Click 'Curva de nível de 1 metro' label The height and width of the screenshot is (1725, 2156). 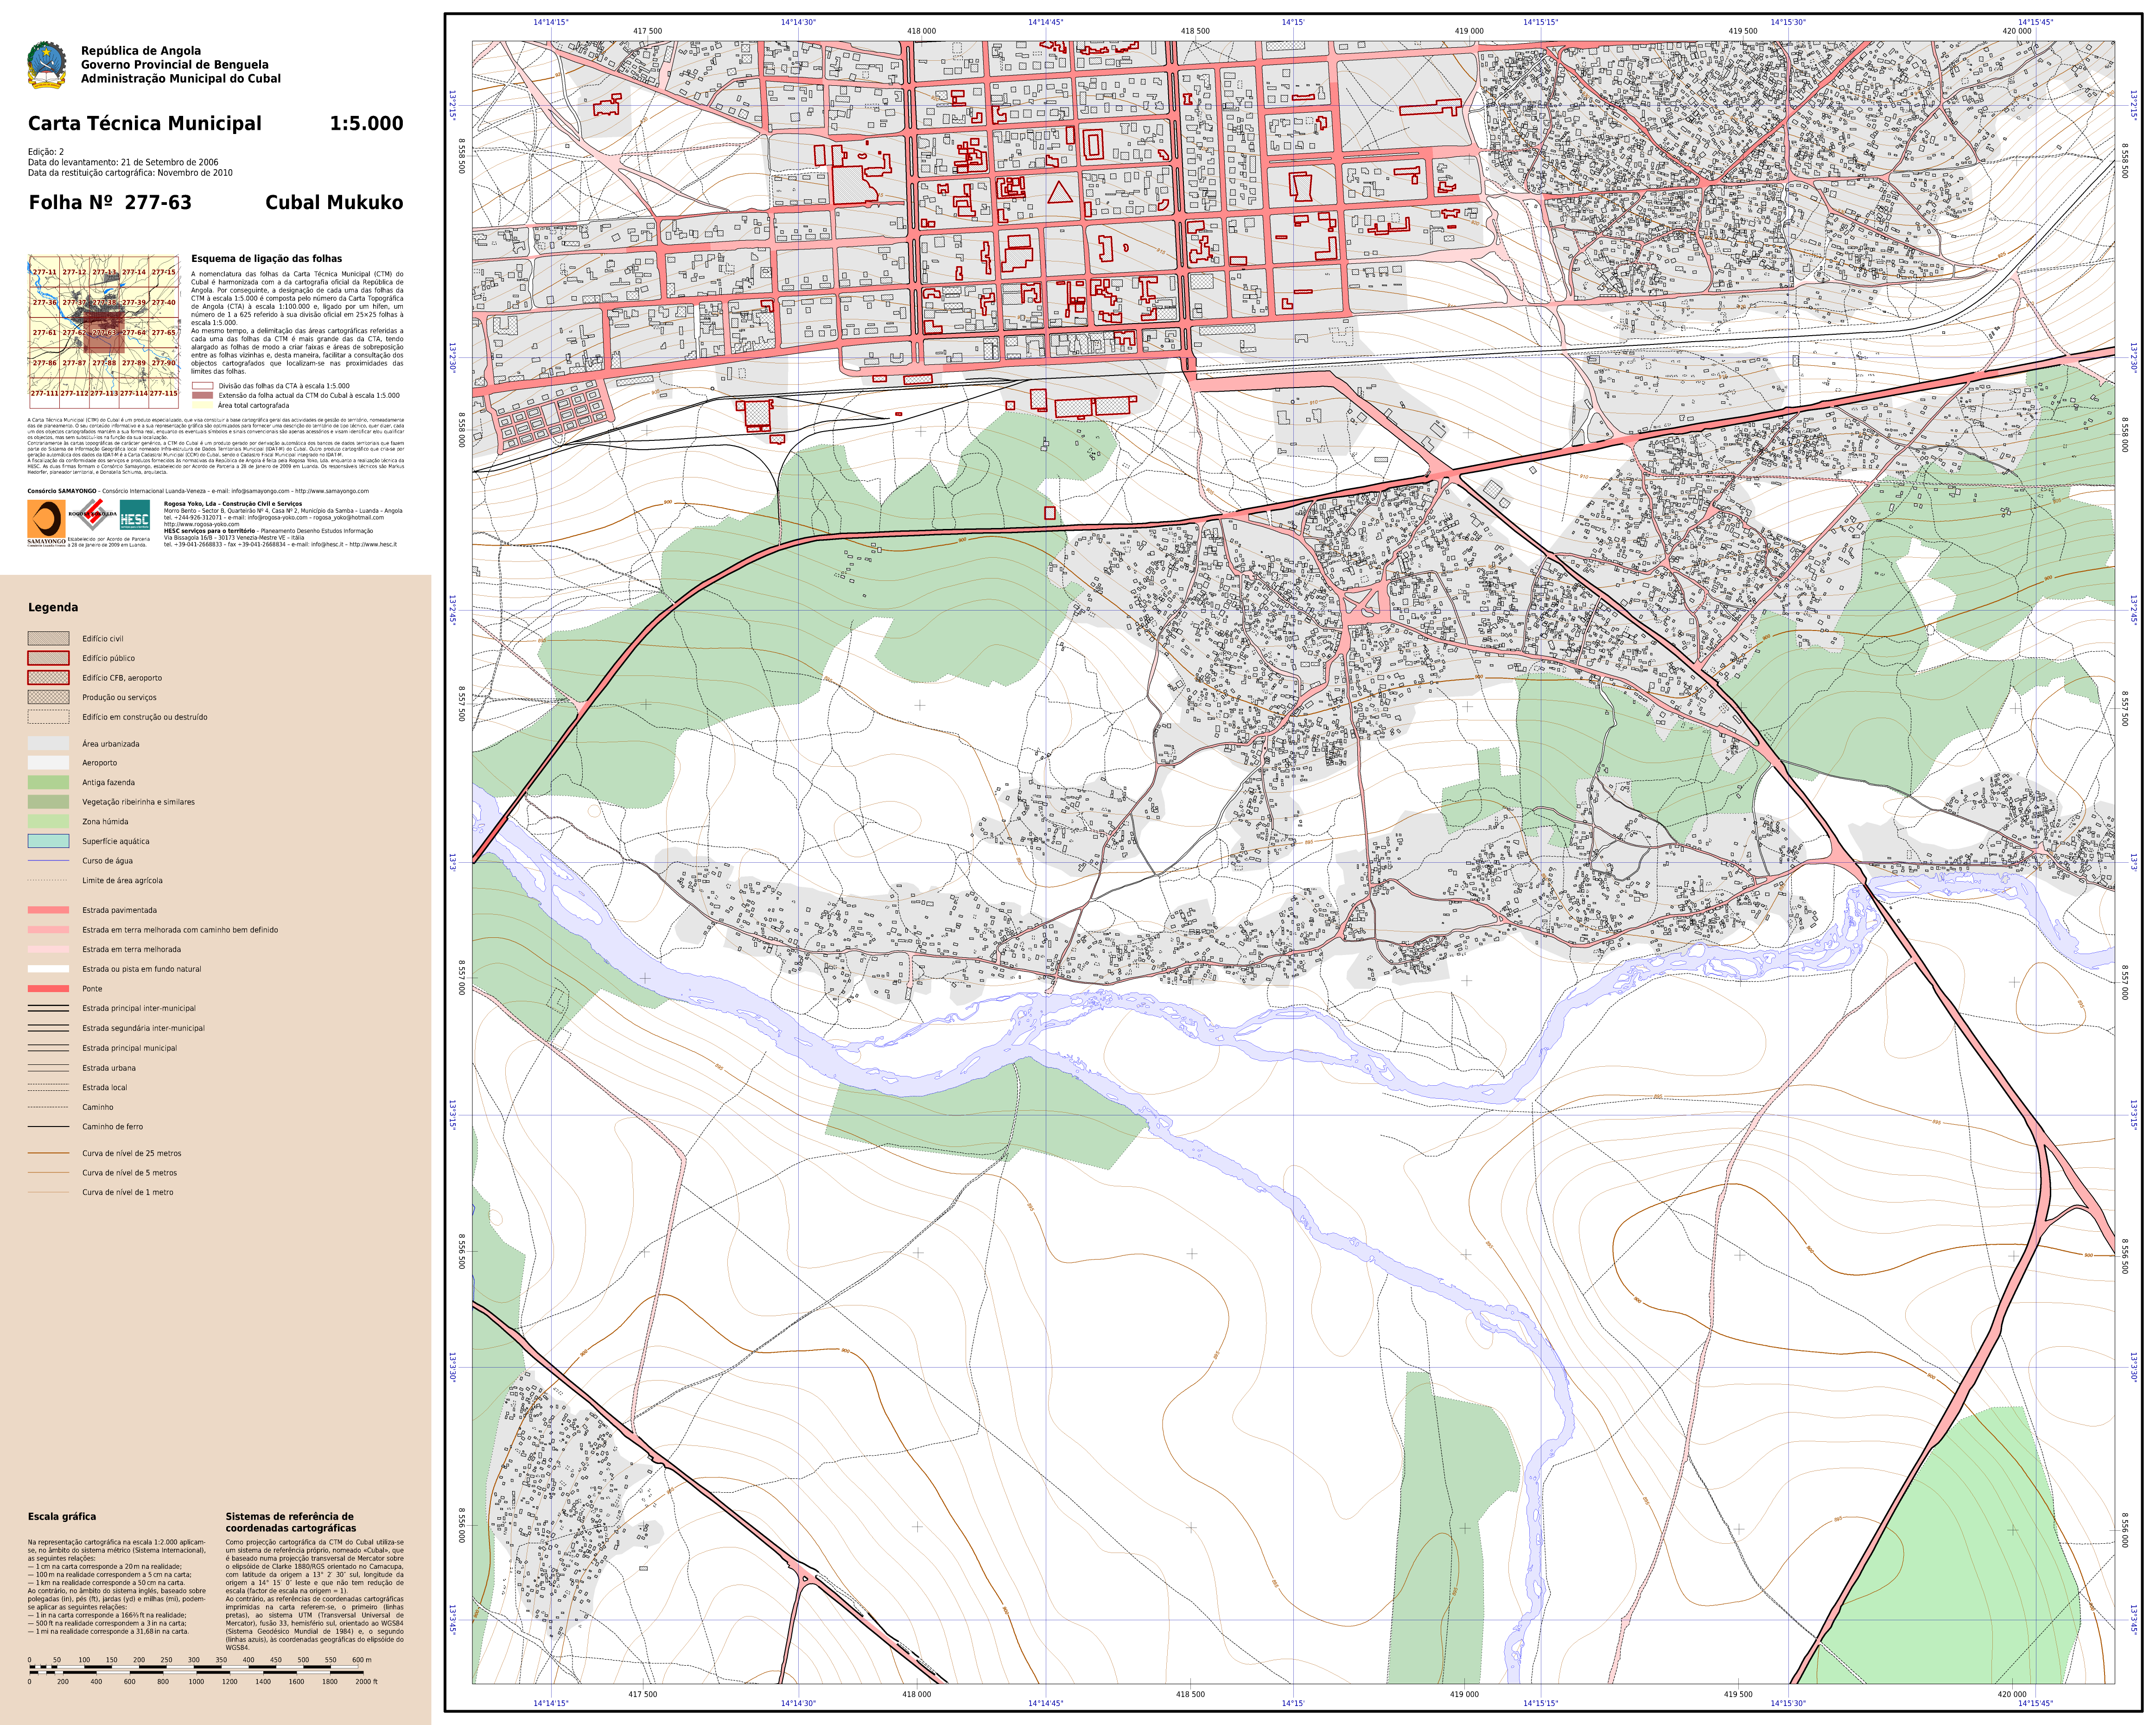[127, 1192]
